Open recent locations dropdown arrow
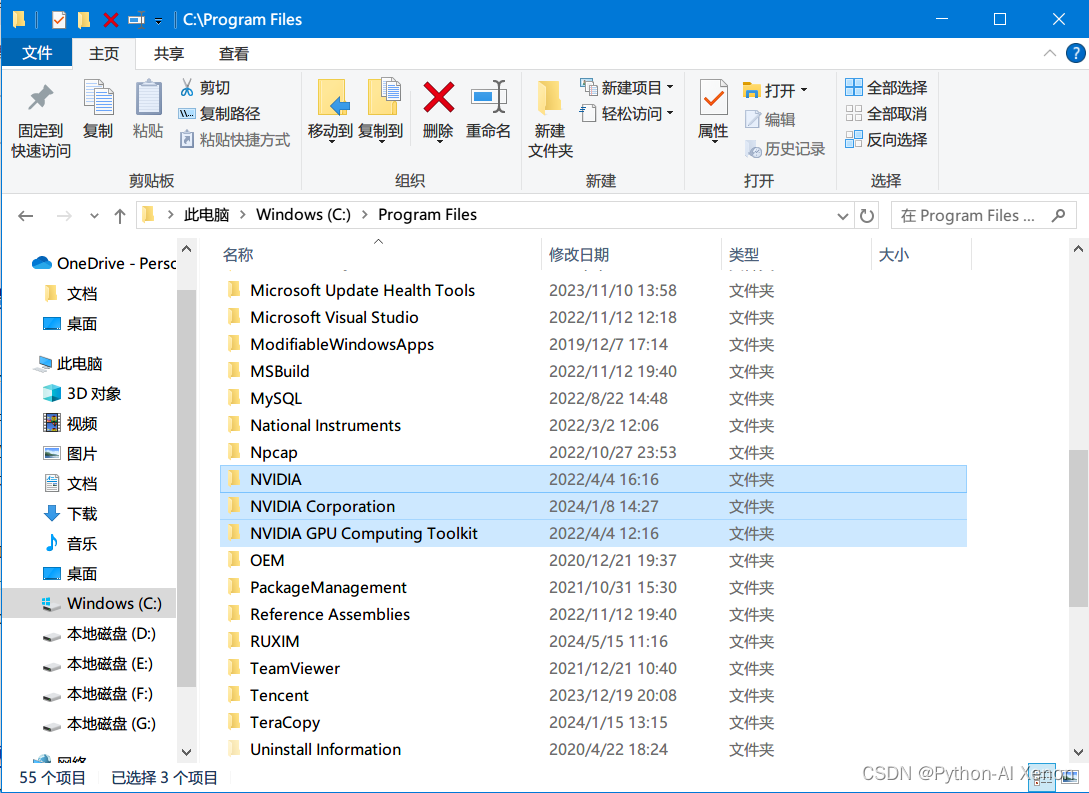 [94, 216]
